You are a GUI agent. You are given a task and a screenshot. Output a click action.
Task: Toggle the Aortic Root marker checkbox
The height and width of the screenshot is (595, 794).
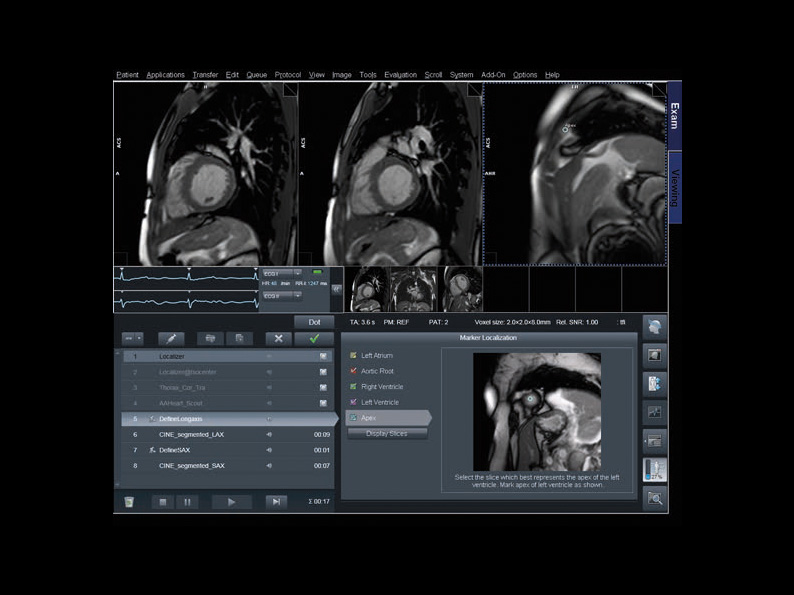353,371
